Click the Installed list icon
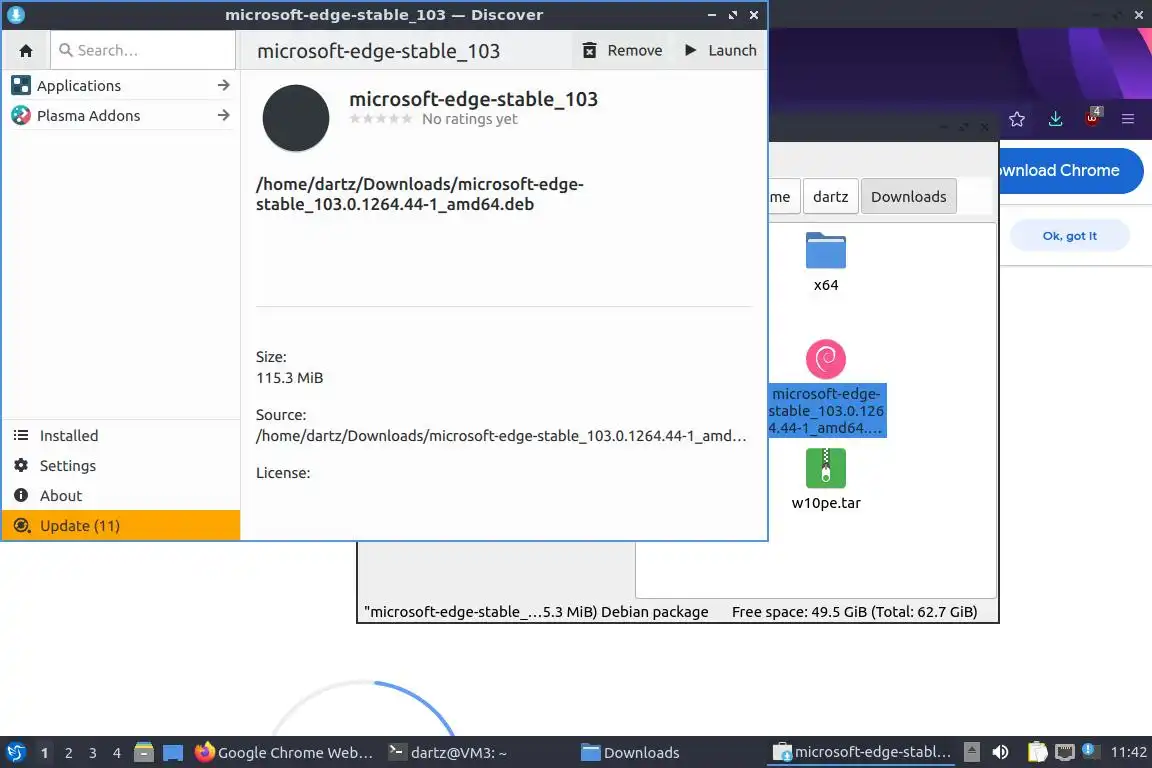 pos(21,436)
